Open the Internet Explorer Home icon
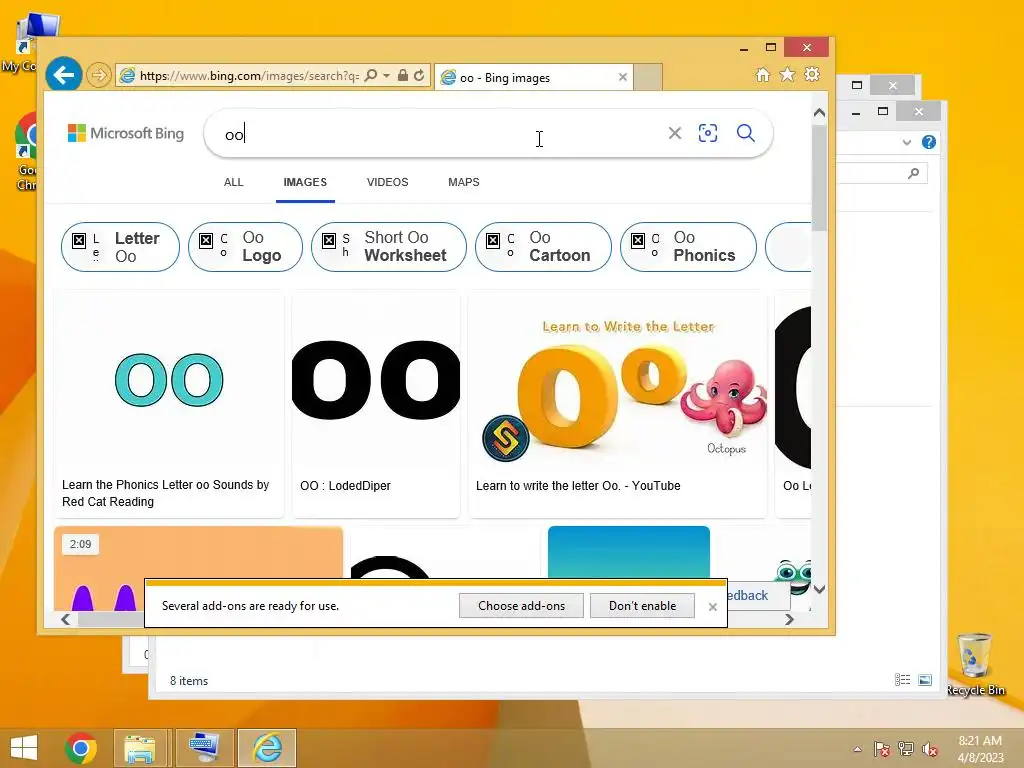1024x768 pixels. click(x=763, y=74)
